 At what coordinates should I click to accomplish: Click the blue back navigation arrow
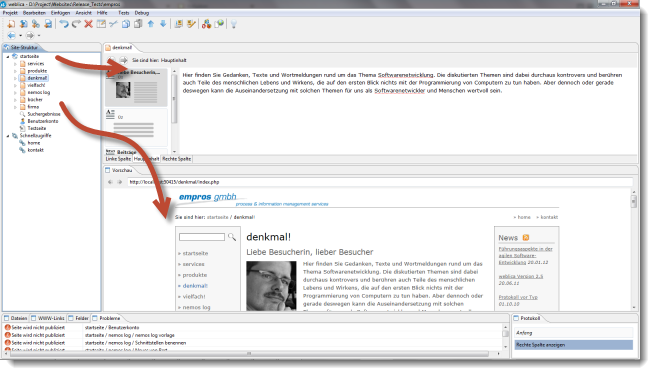[x=11, y=35]
